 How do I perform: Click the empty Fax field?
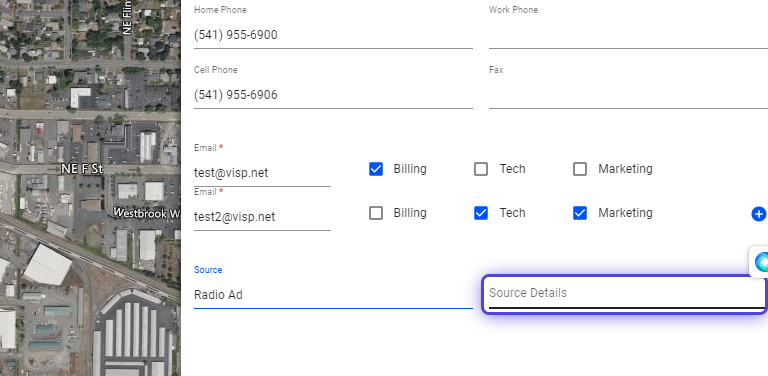click(628, 95)
